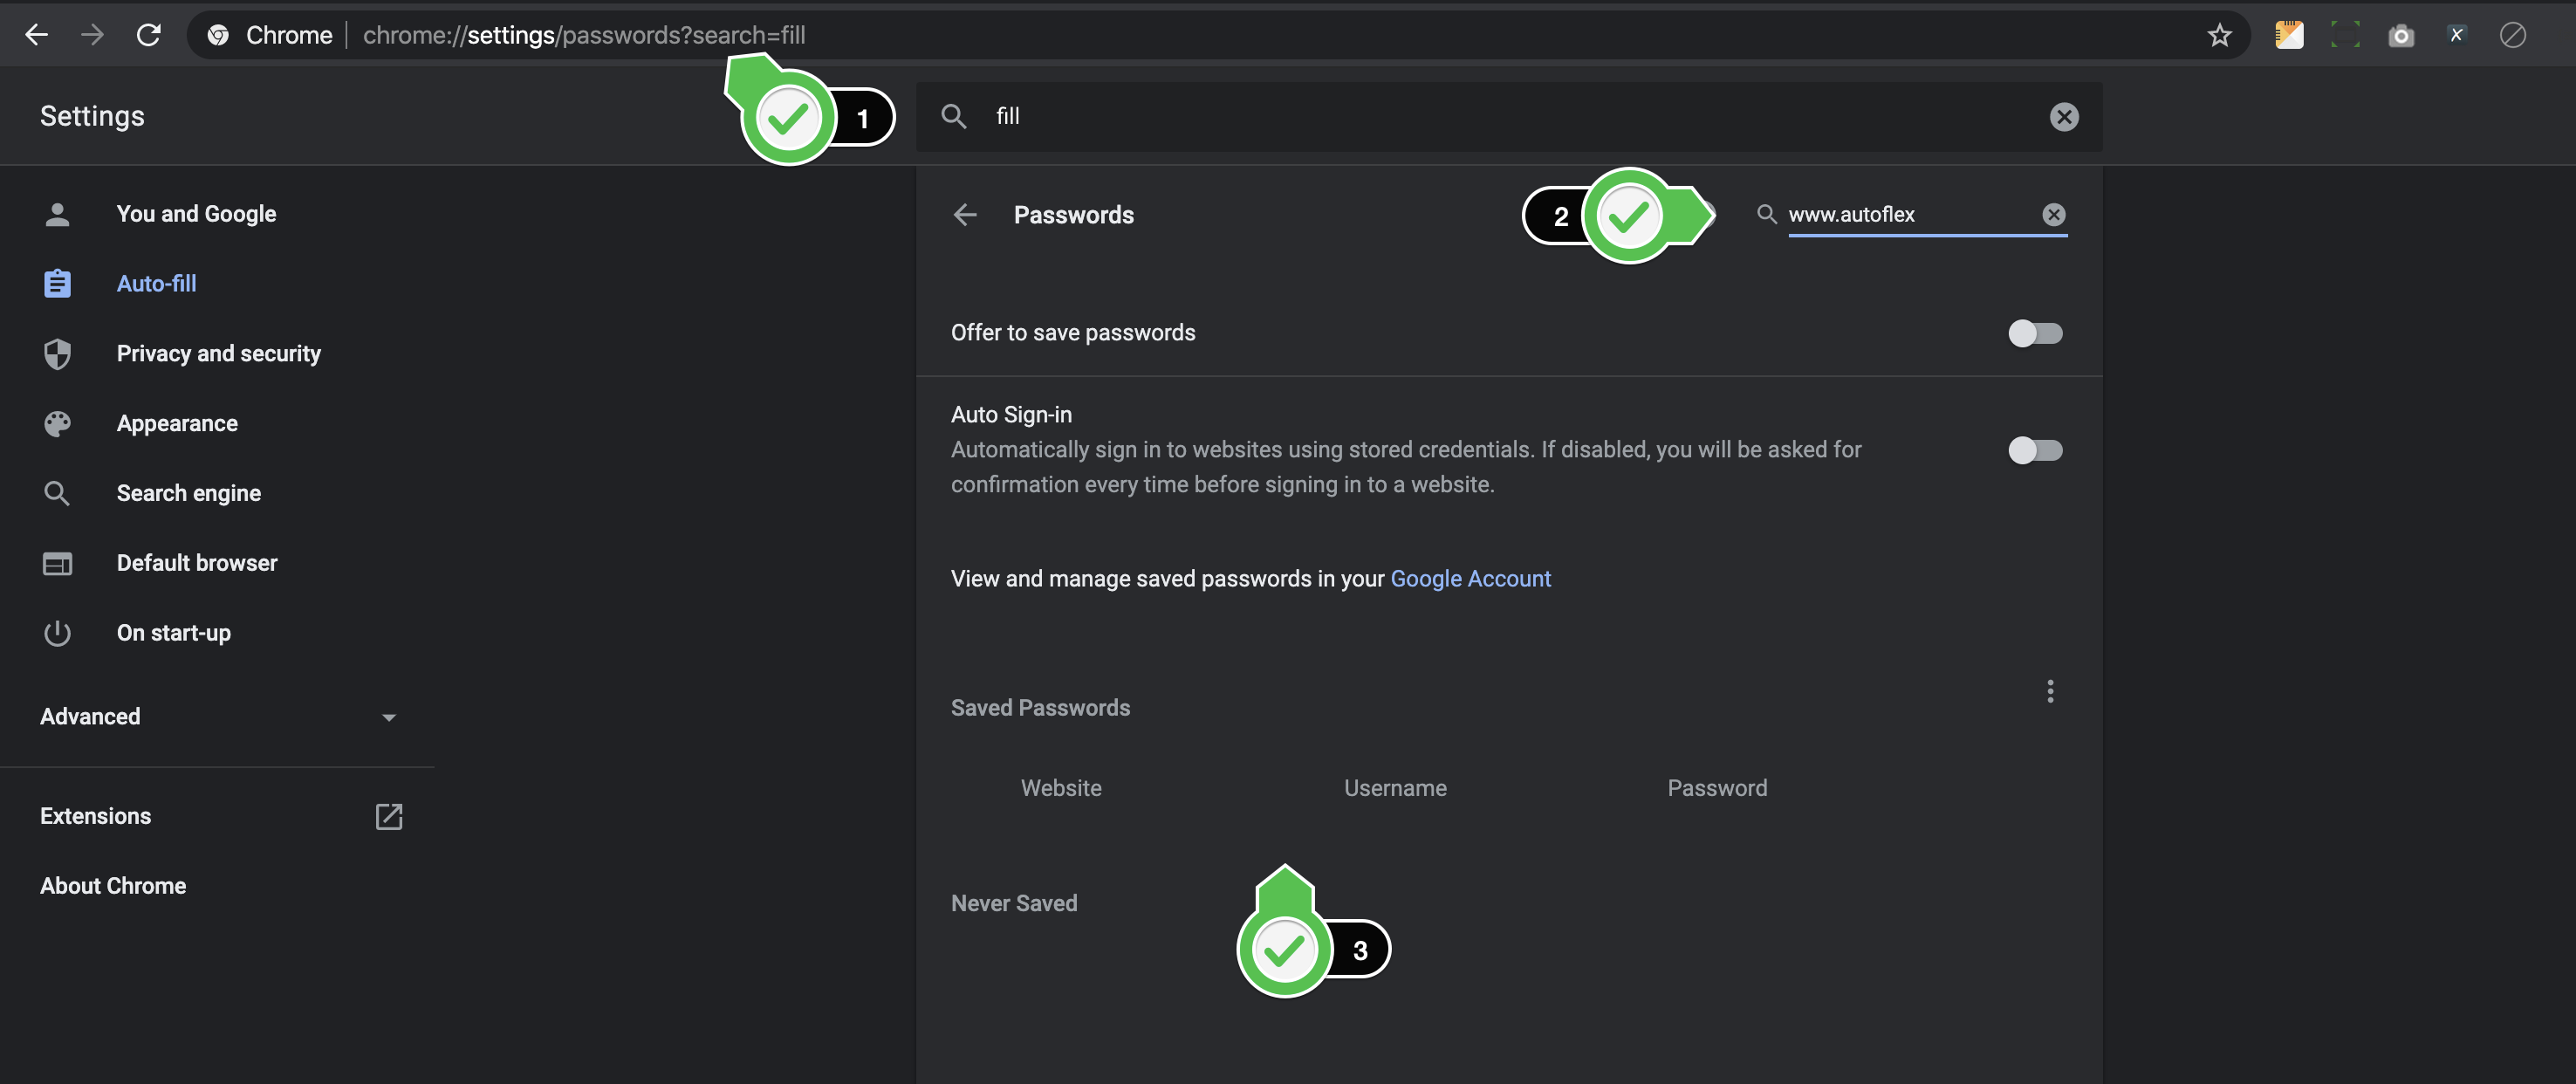
Task: Go back from the Passwords page
Action: [965, 214]
